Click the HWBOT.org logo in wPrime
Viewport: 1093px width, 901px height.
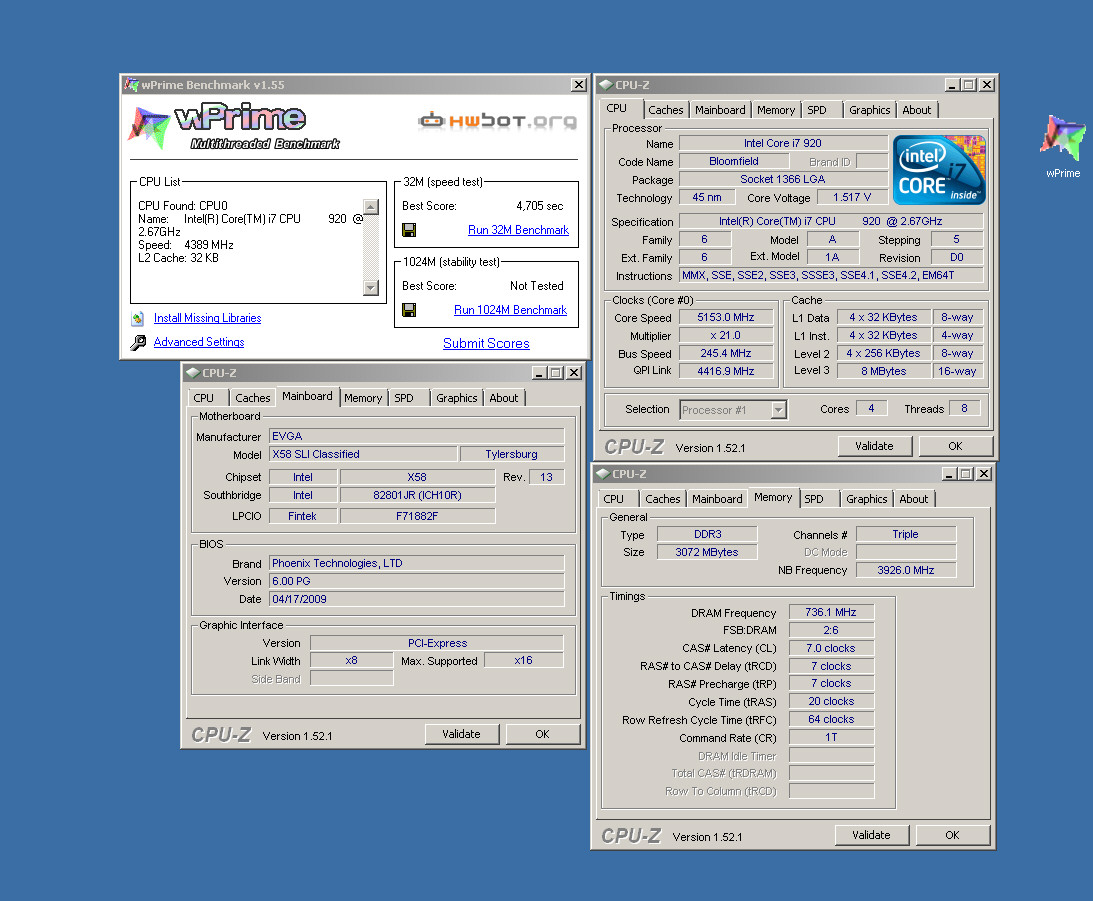(x=497, y=121)
